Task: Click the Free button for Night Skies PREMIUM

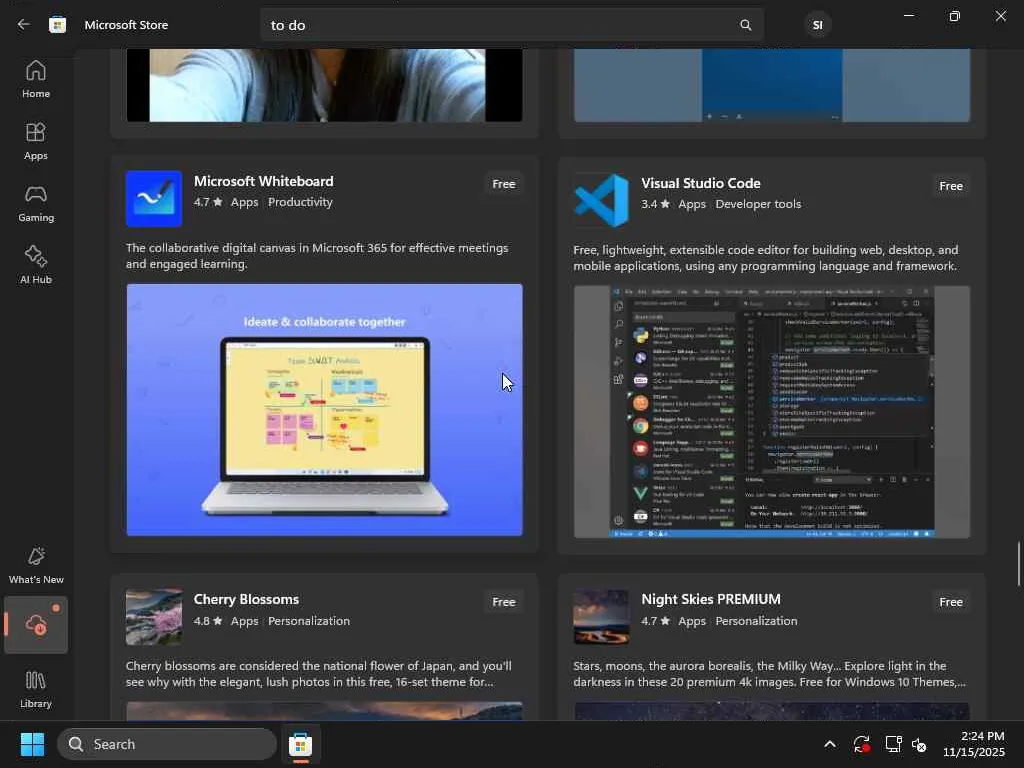Action: (x=951, y=602)
